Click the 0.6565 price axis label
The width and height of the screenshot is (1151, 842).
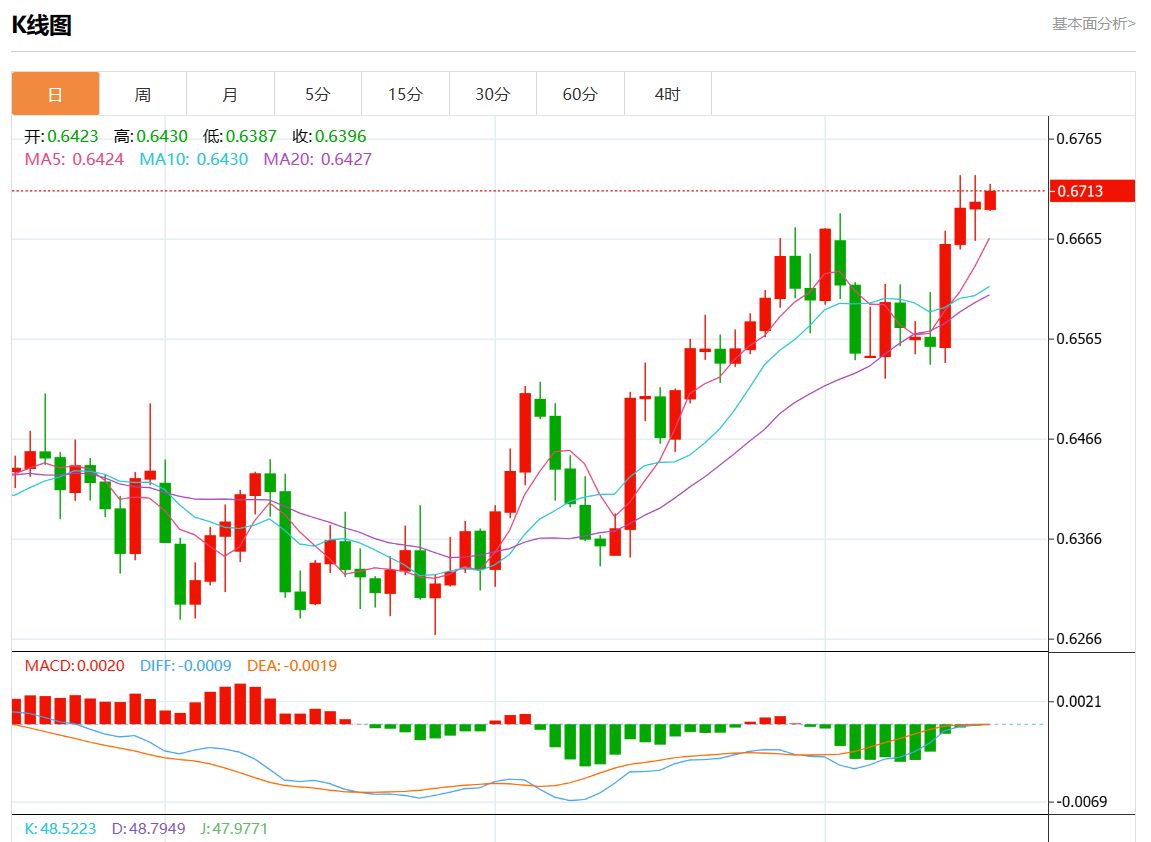click(x=1079, y=338)
